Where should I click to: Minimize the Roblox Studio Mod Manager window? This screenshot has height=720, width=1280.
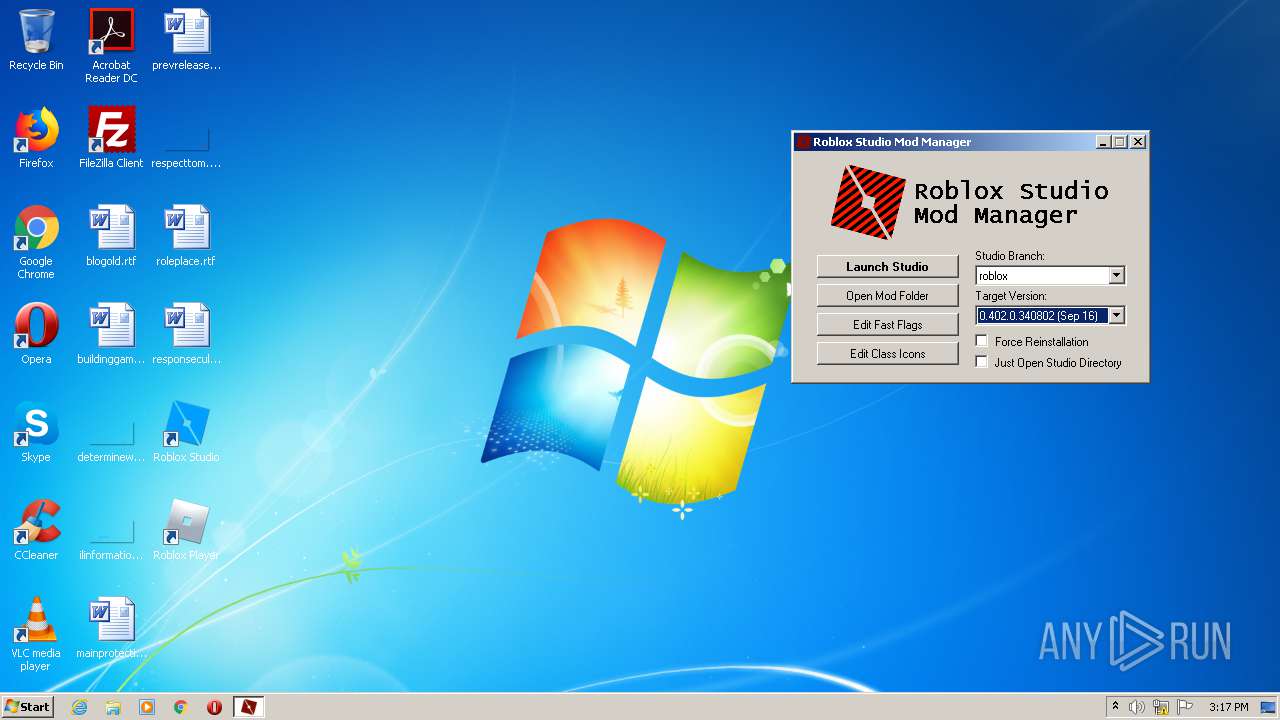click(x=1103, y=142)
